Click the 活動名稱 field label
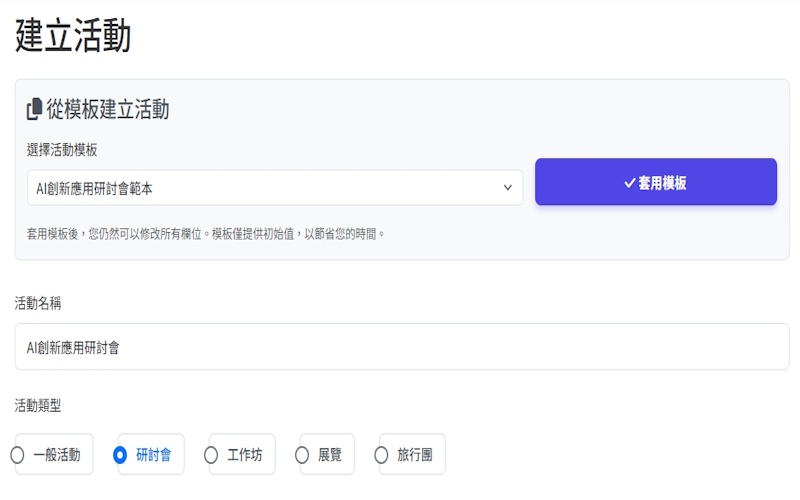Screen dimensions: 800x500 38,303
